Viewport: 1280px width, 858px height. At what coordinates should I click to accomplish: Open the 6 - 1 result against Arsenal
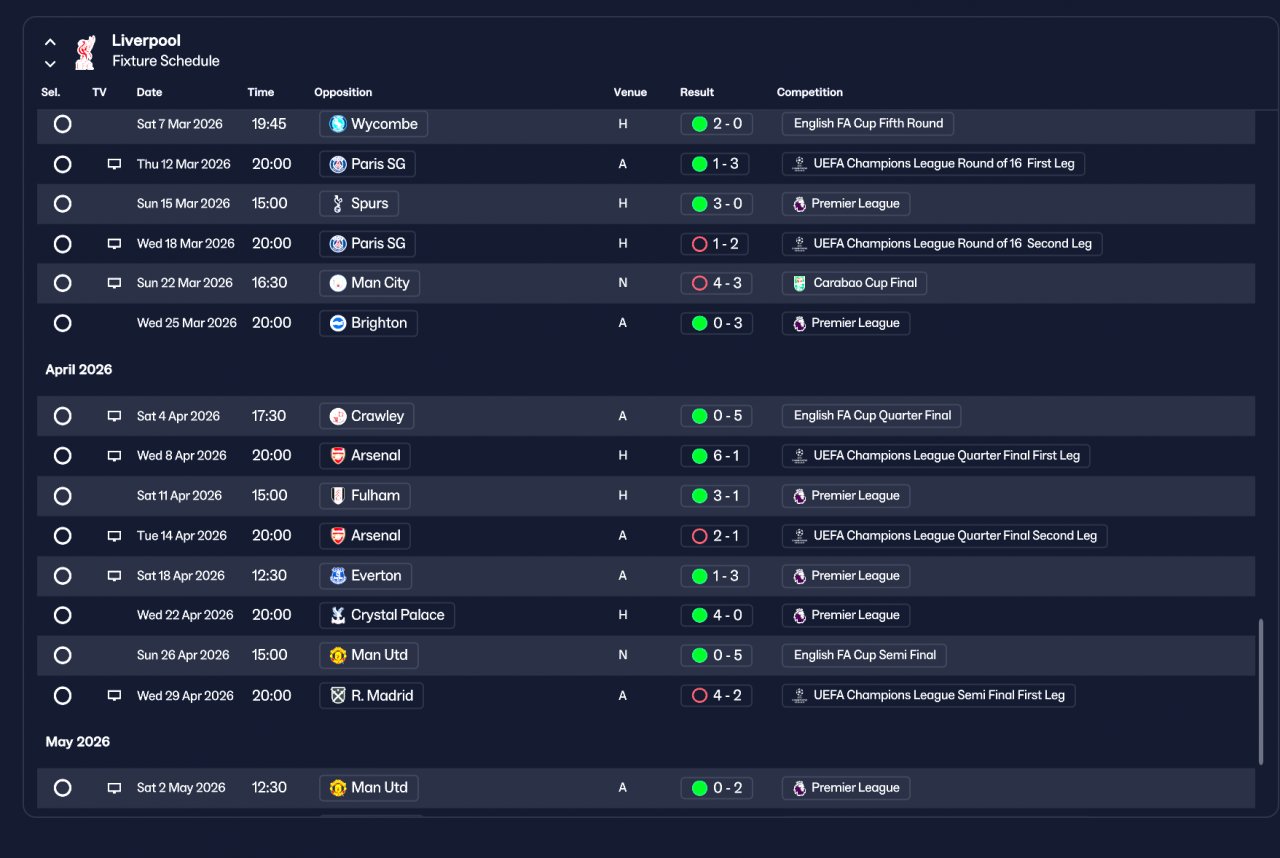[716, 456]
